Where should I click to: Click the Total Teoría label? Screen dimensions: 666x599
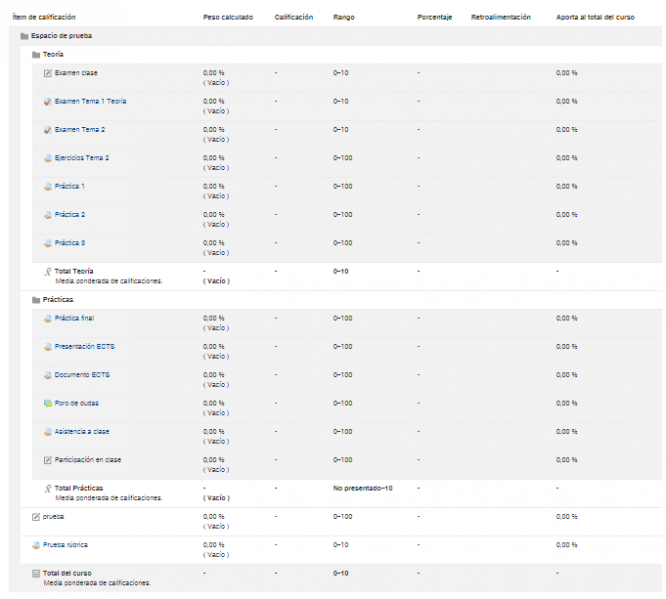pyautogui.click(x=74, y=271)
